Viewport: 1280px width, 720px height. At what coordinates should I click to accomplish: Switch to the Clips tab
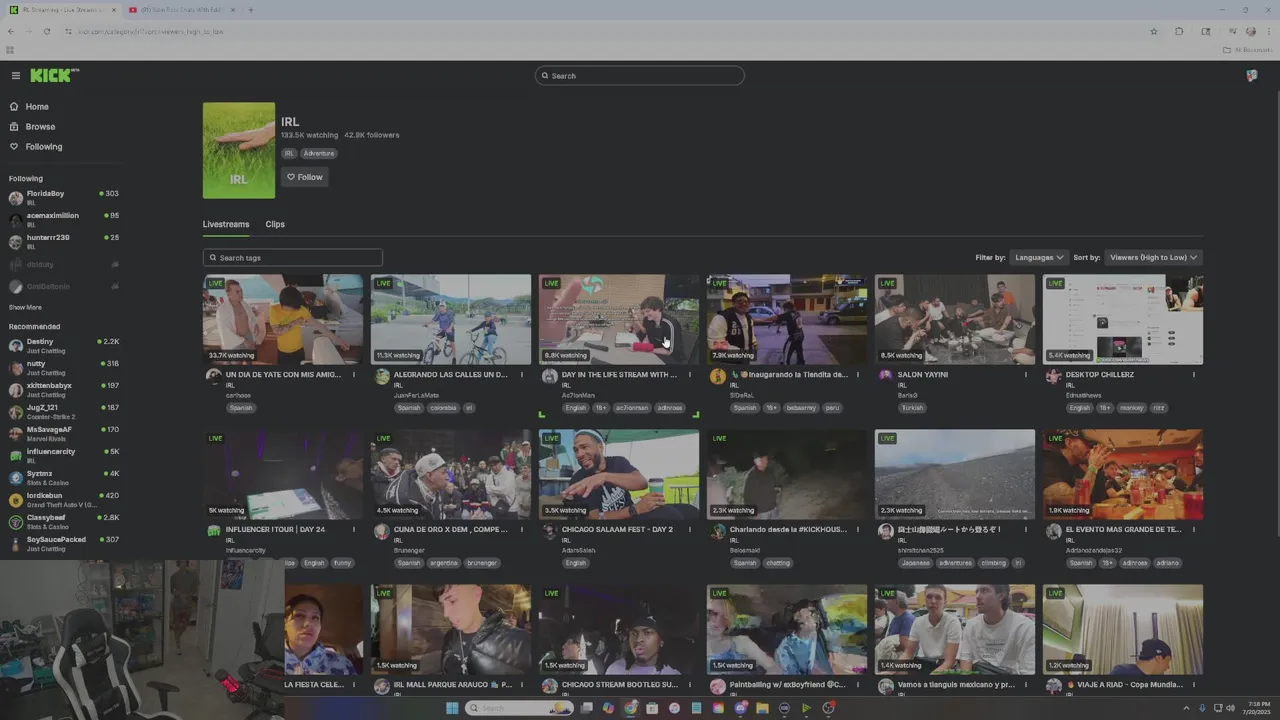tap(275, 224)
